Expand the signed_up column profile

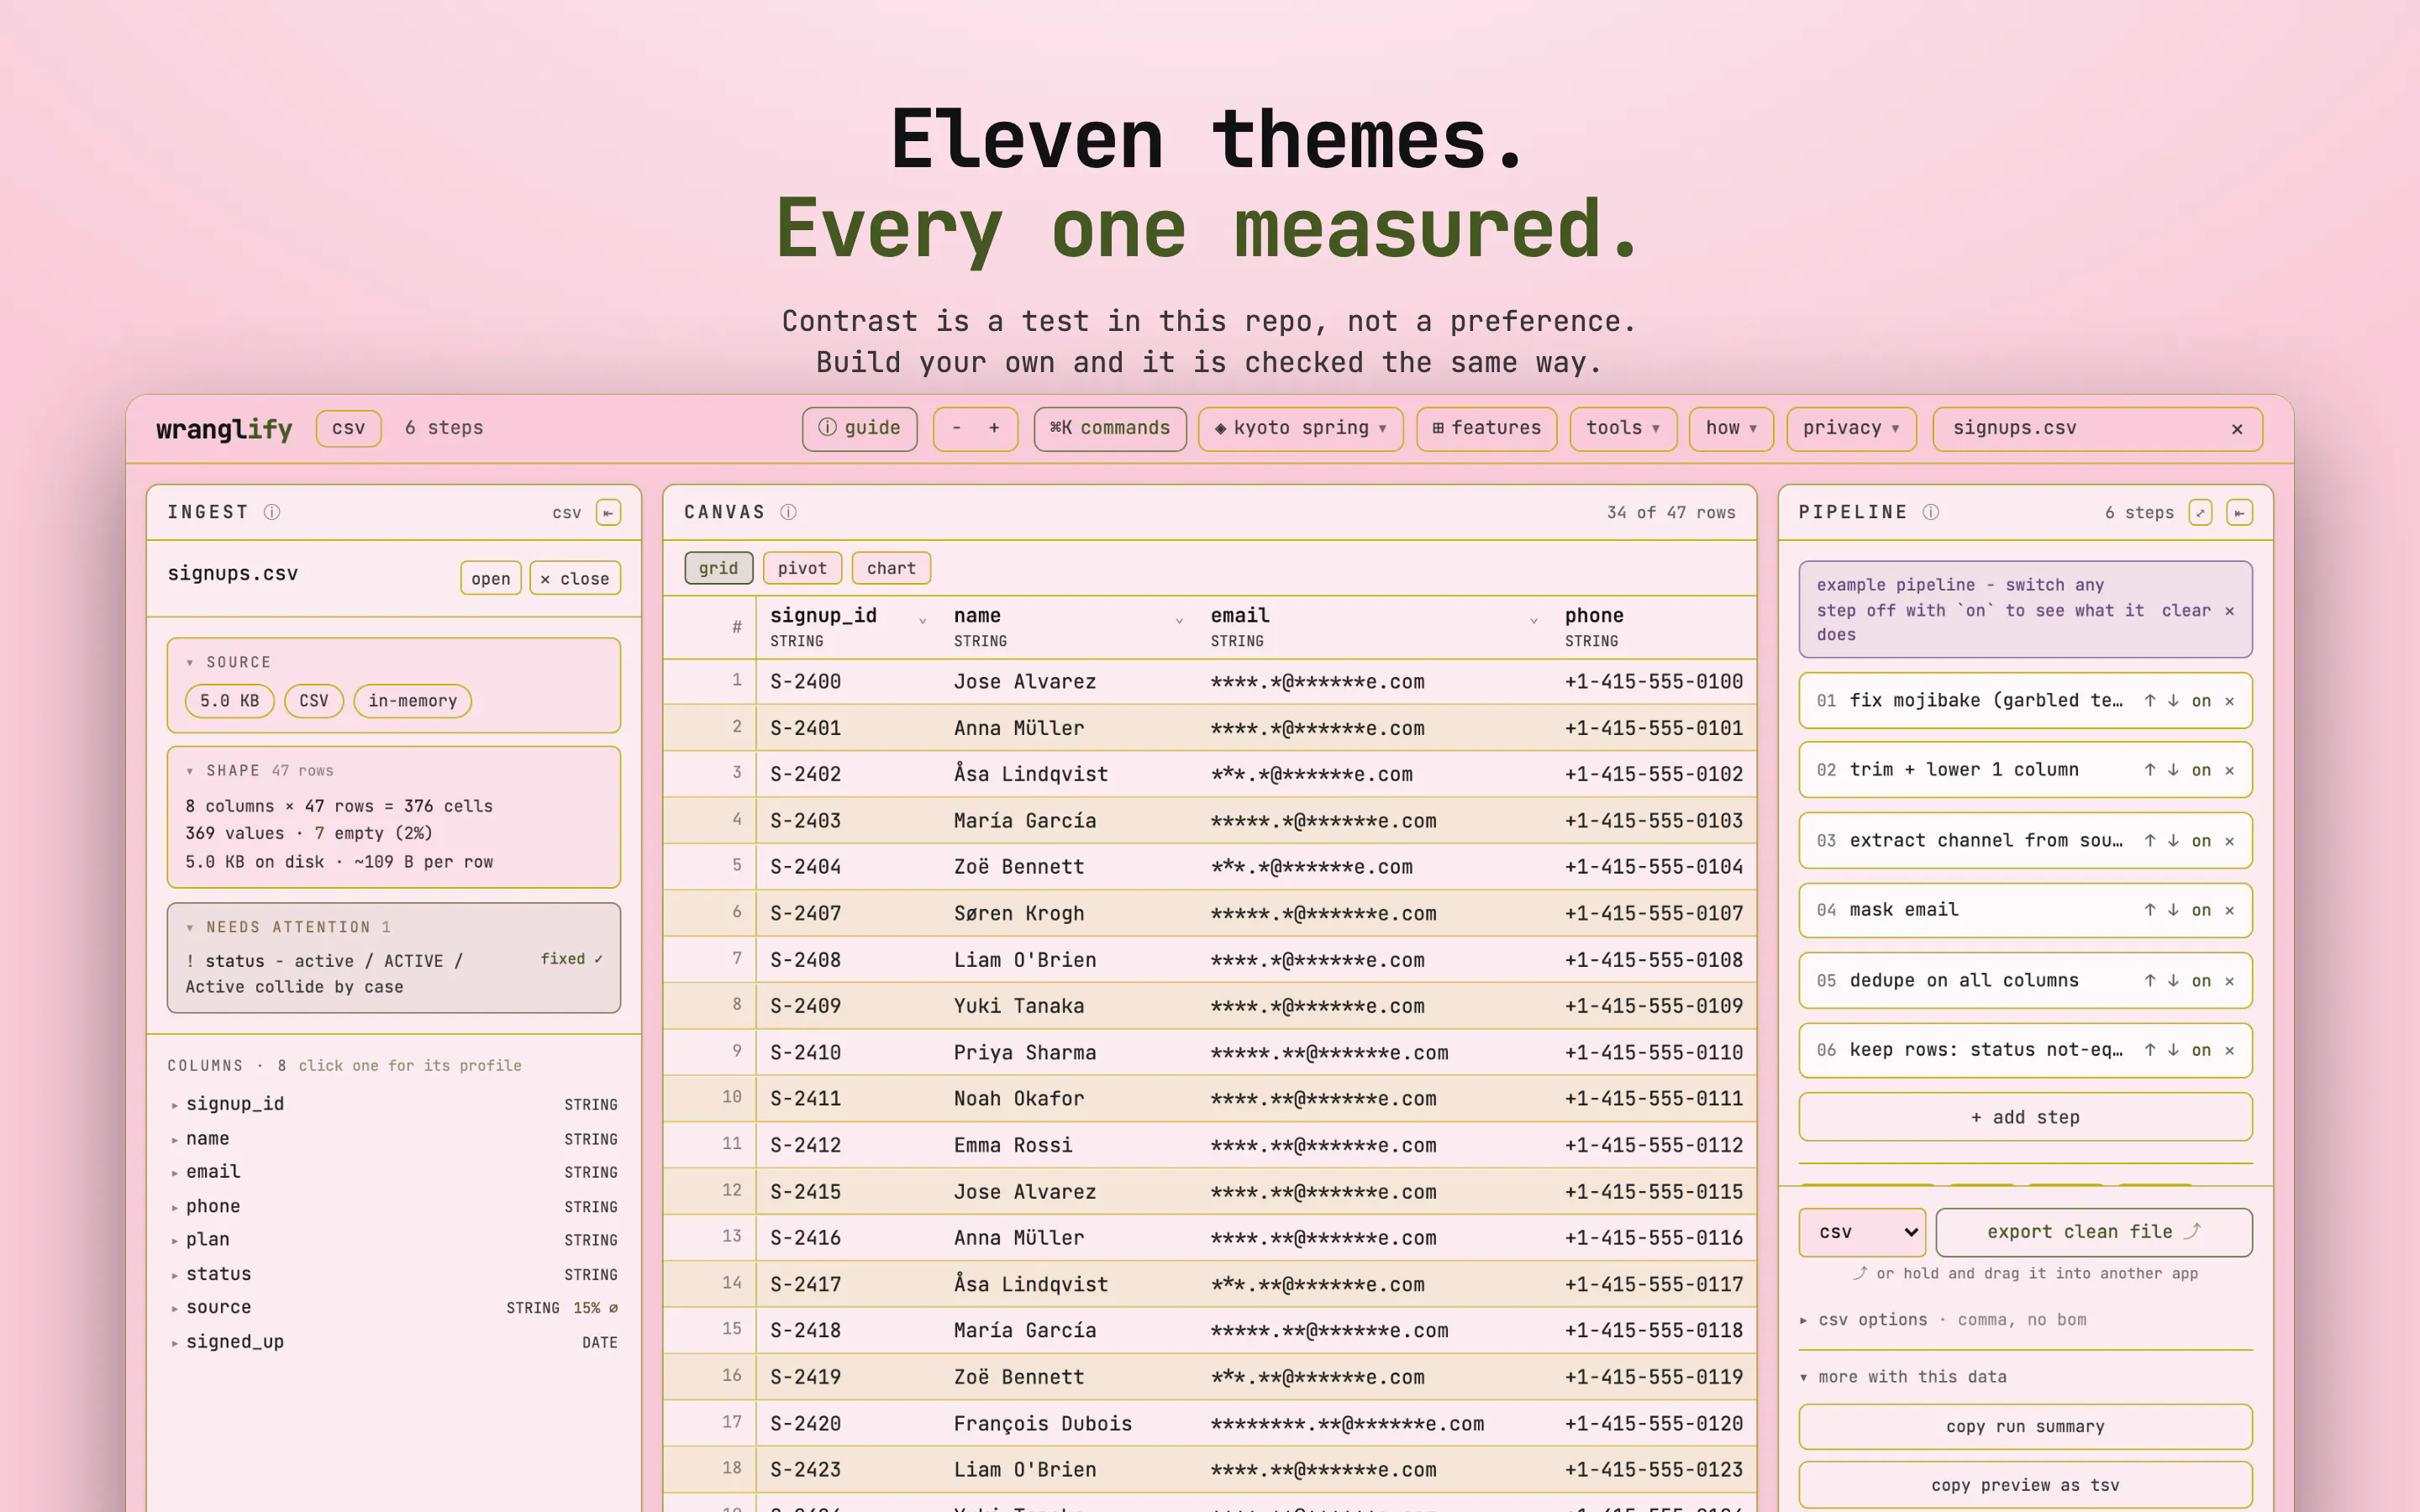(x=394, y=1342)
